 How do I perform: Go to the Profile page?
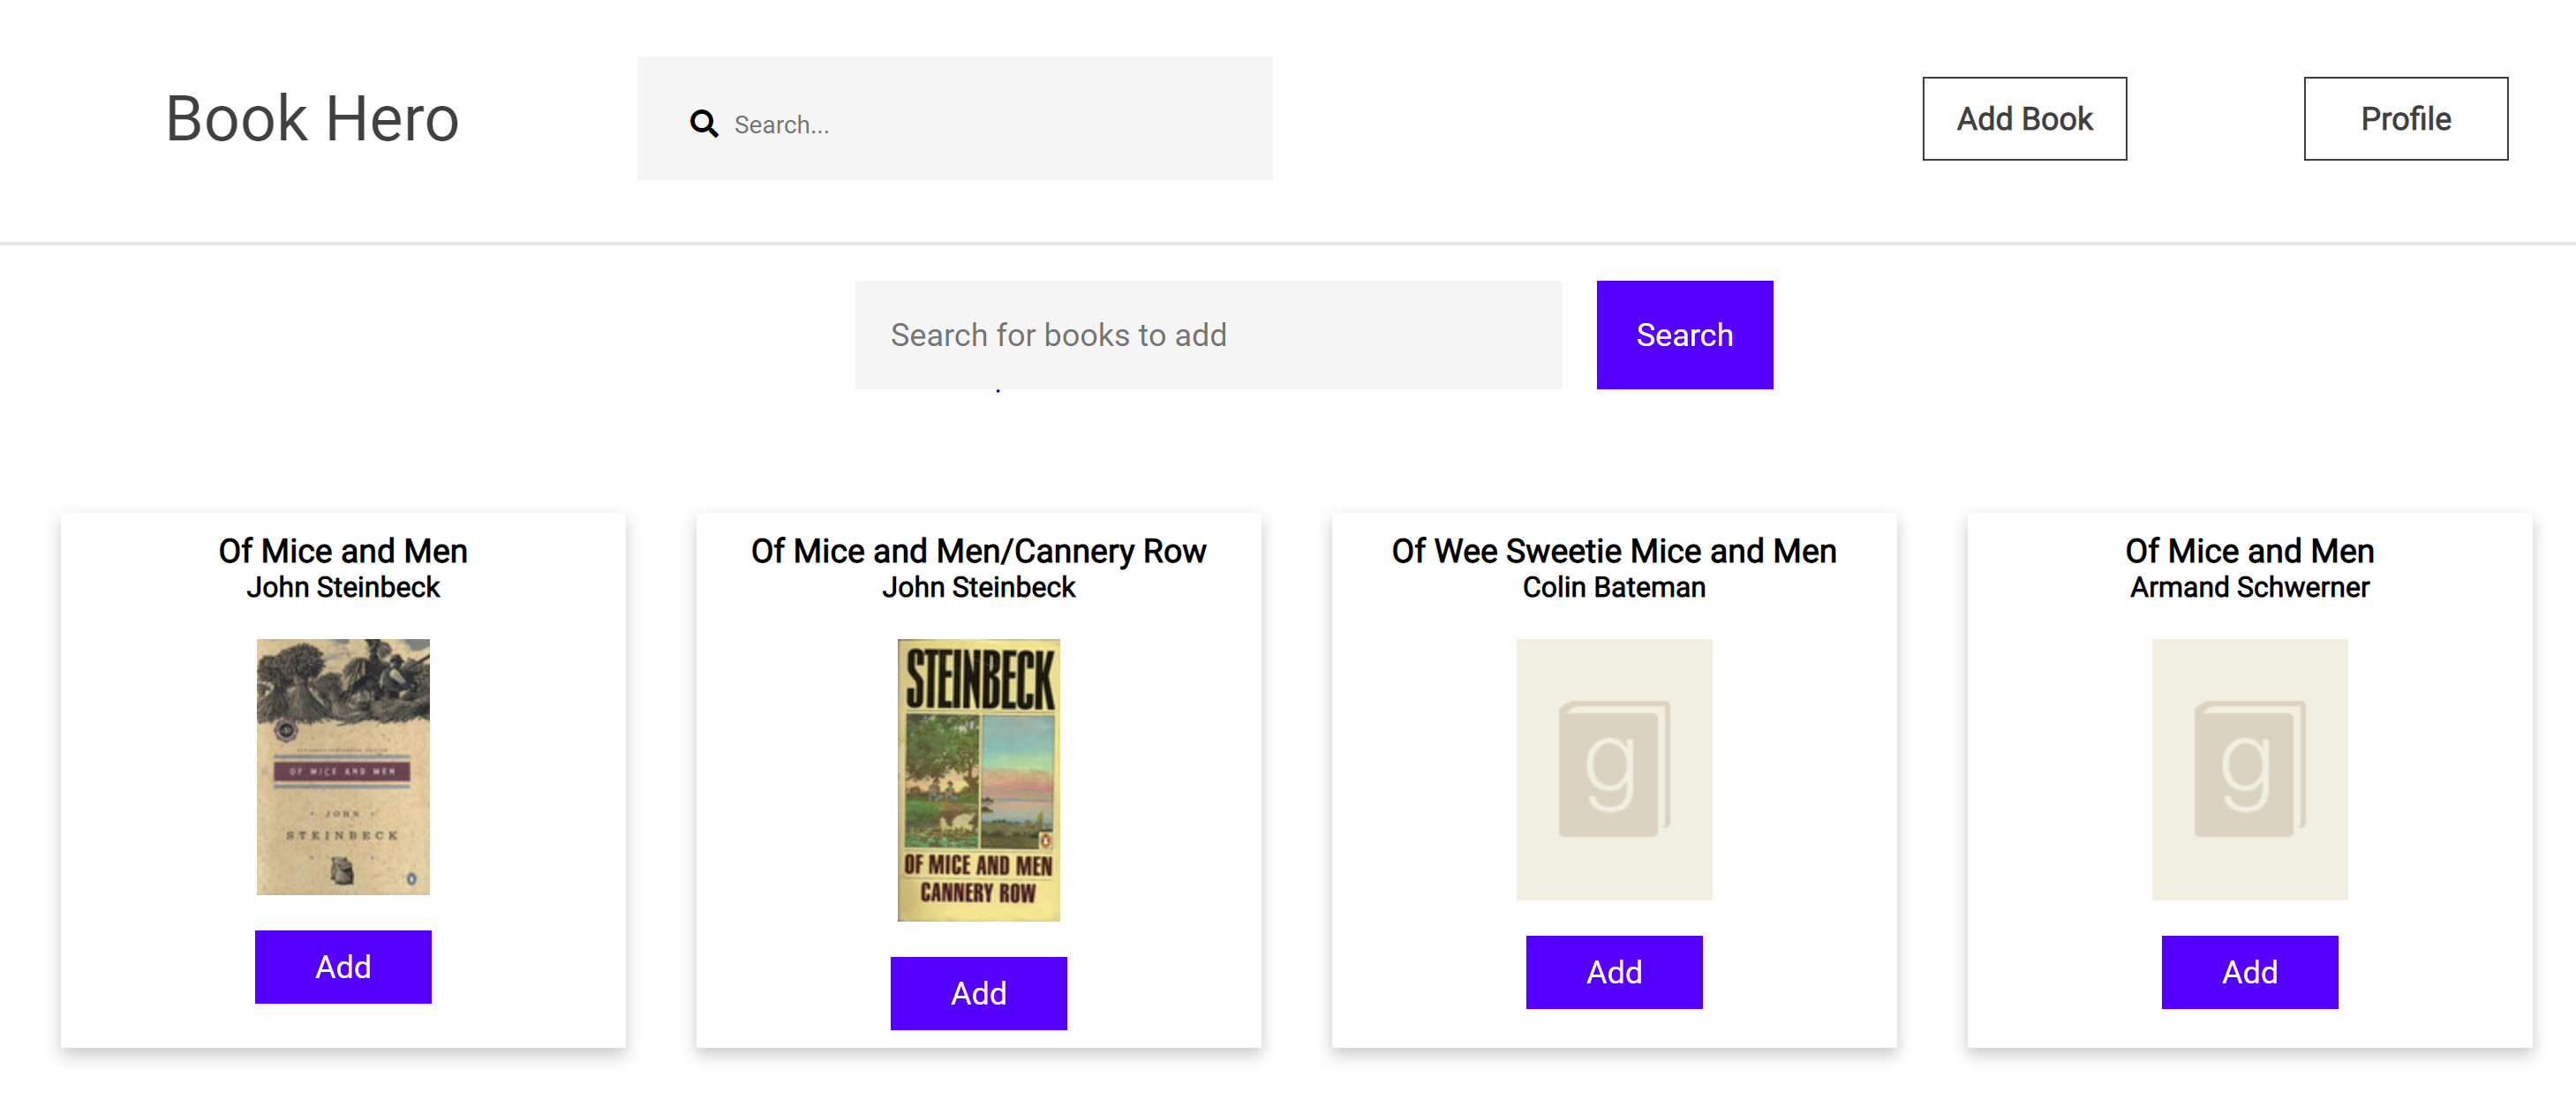[x=2404, y=119]
